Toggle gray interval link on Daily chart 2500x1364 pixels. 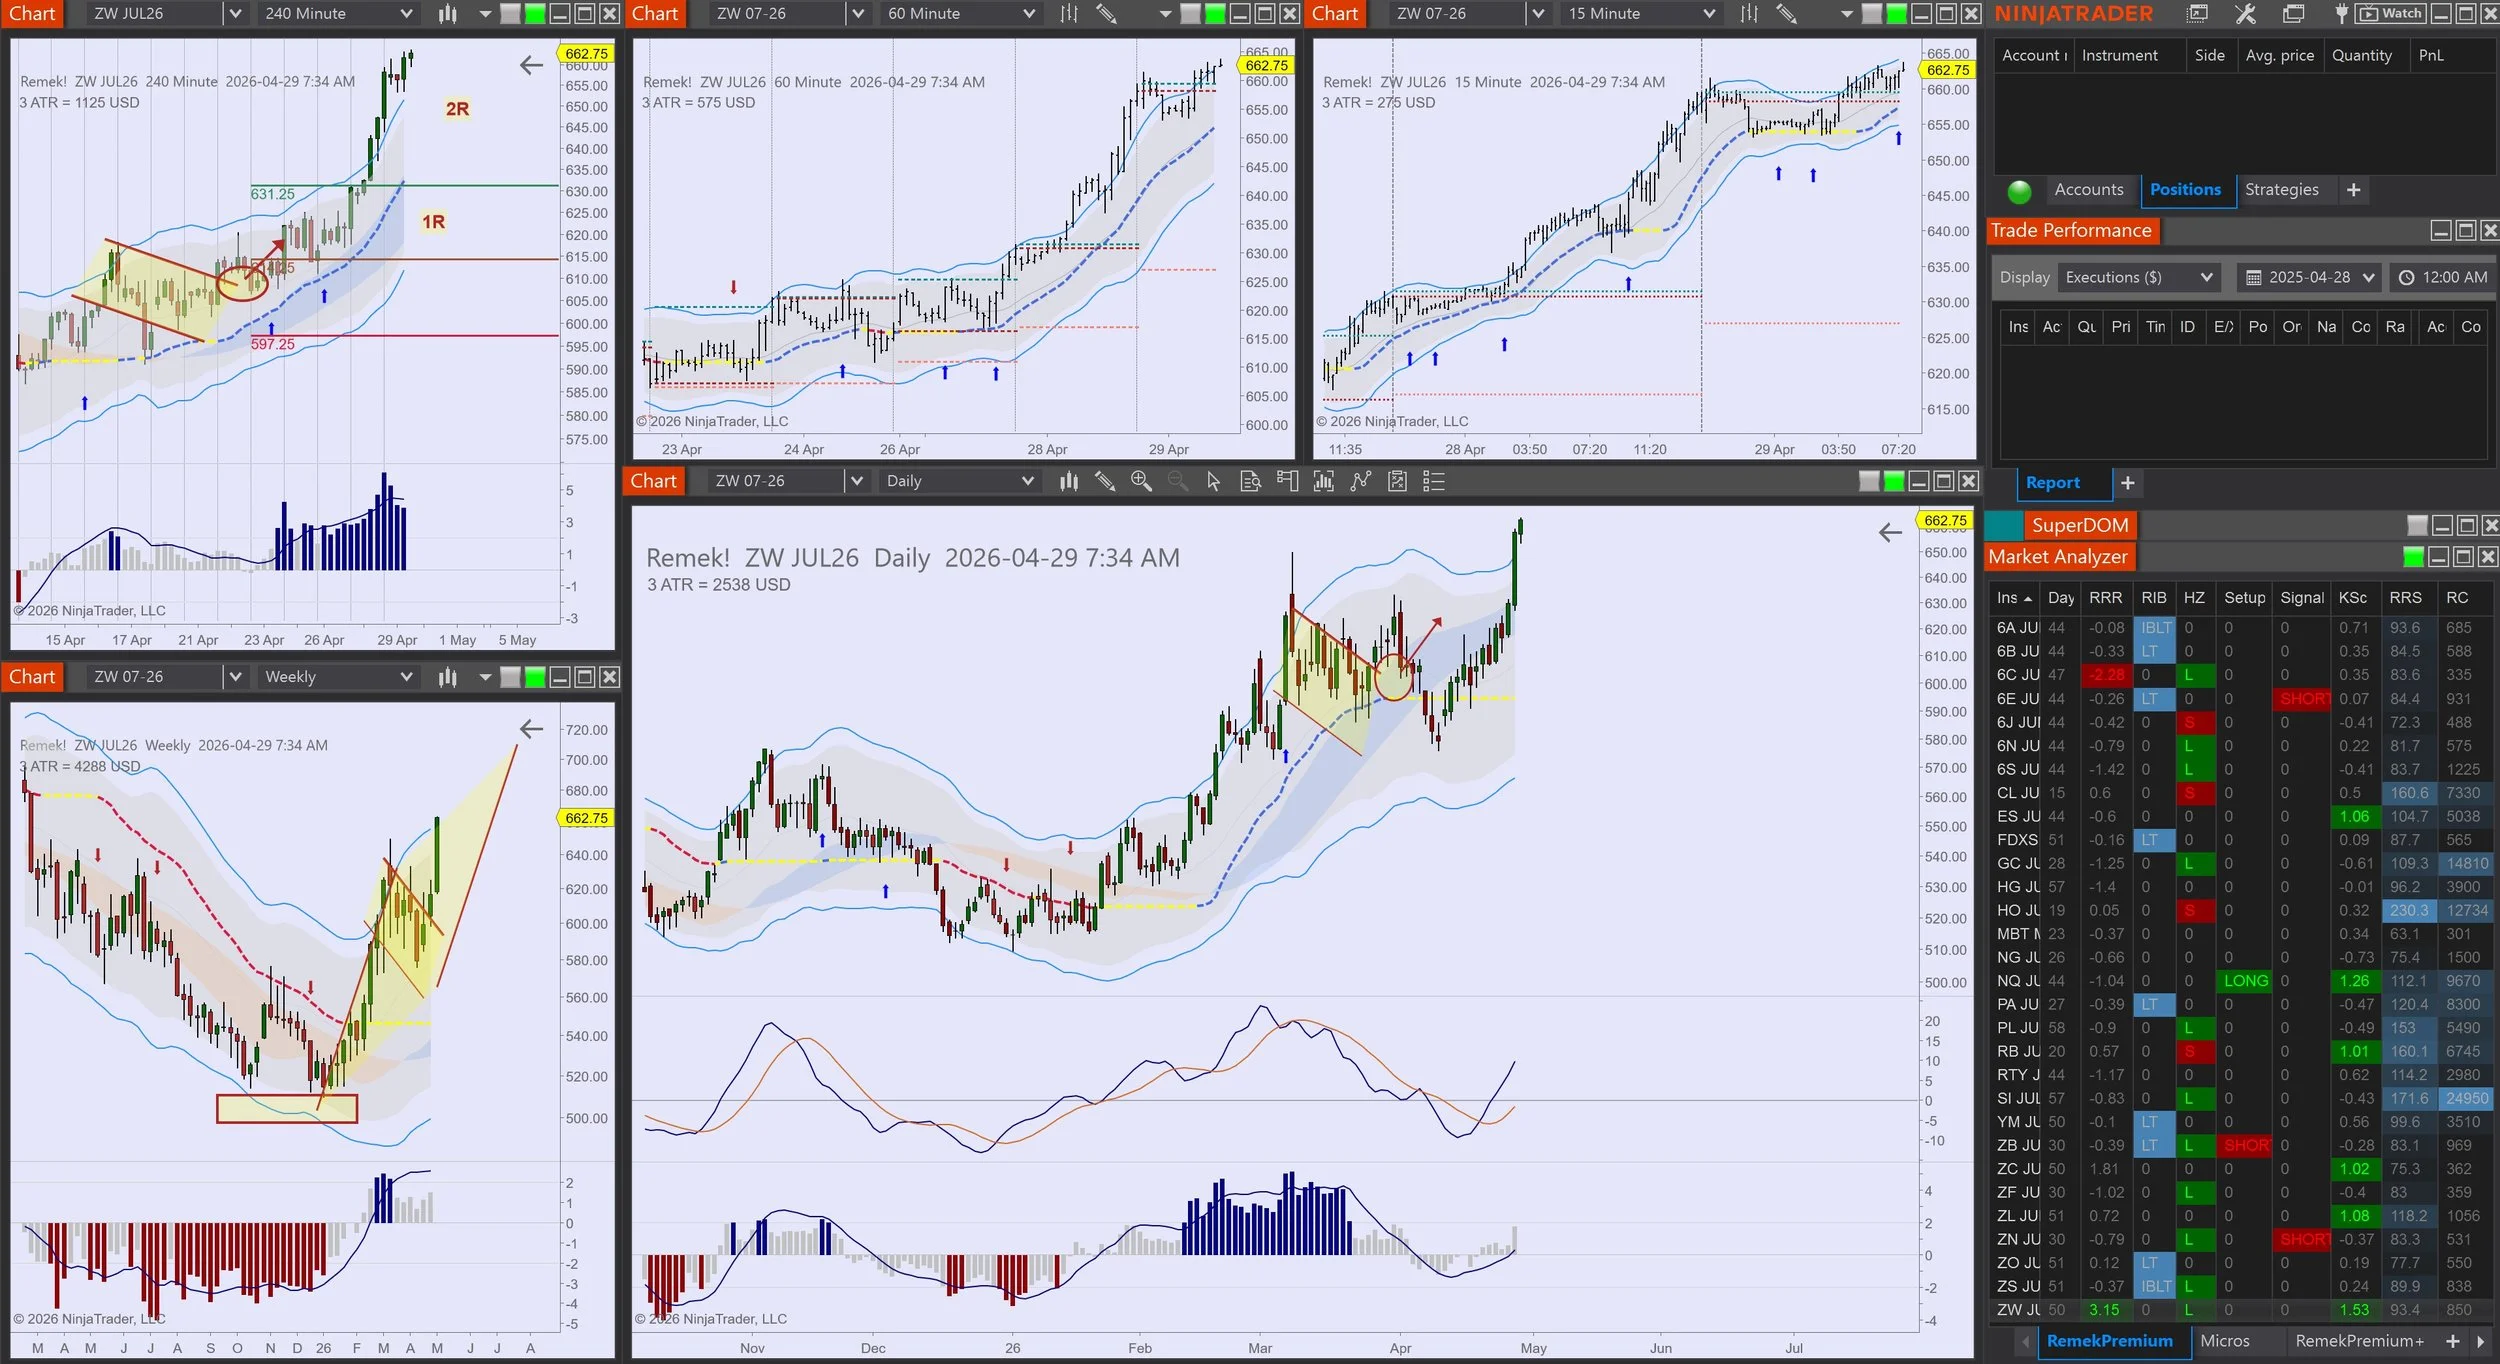pos(1868,481)
